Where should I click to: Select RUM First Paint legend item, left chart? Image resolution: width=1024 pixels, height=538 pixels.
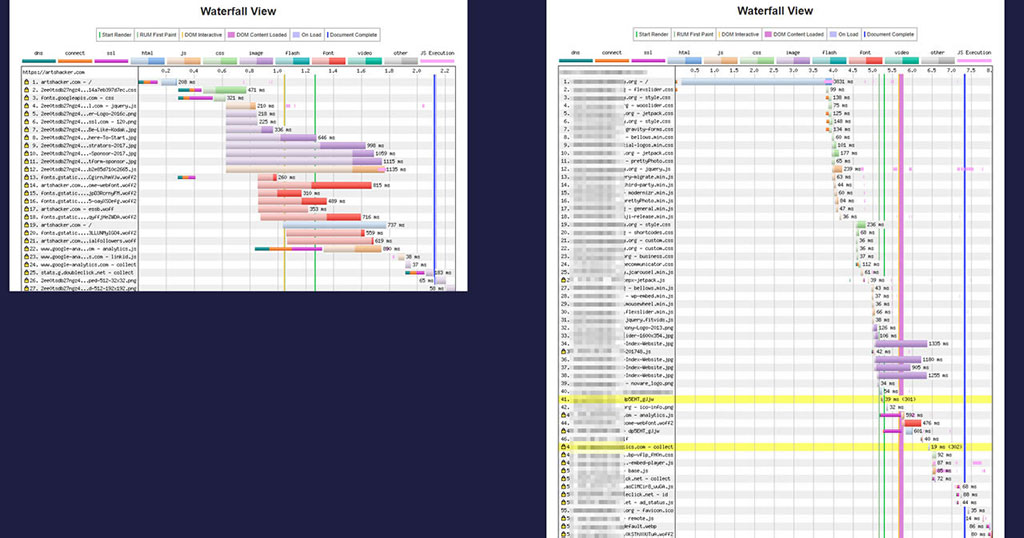pos(157,35)
